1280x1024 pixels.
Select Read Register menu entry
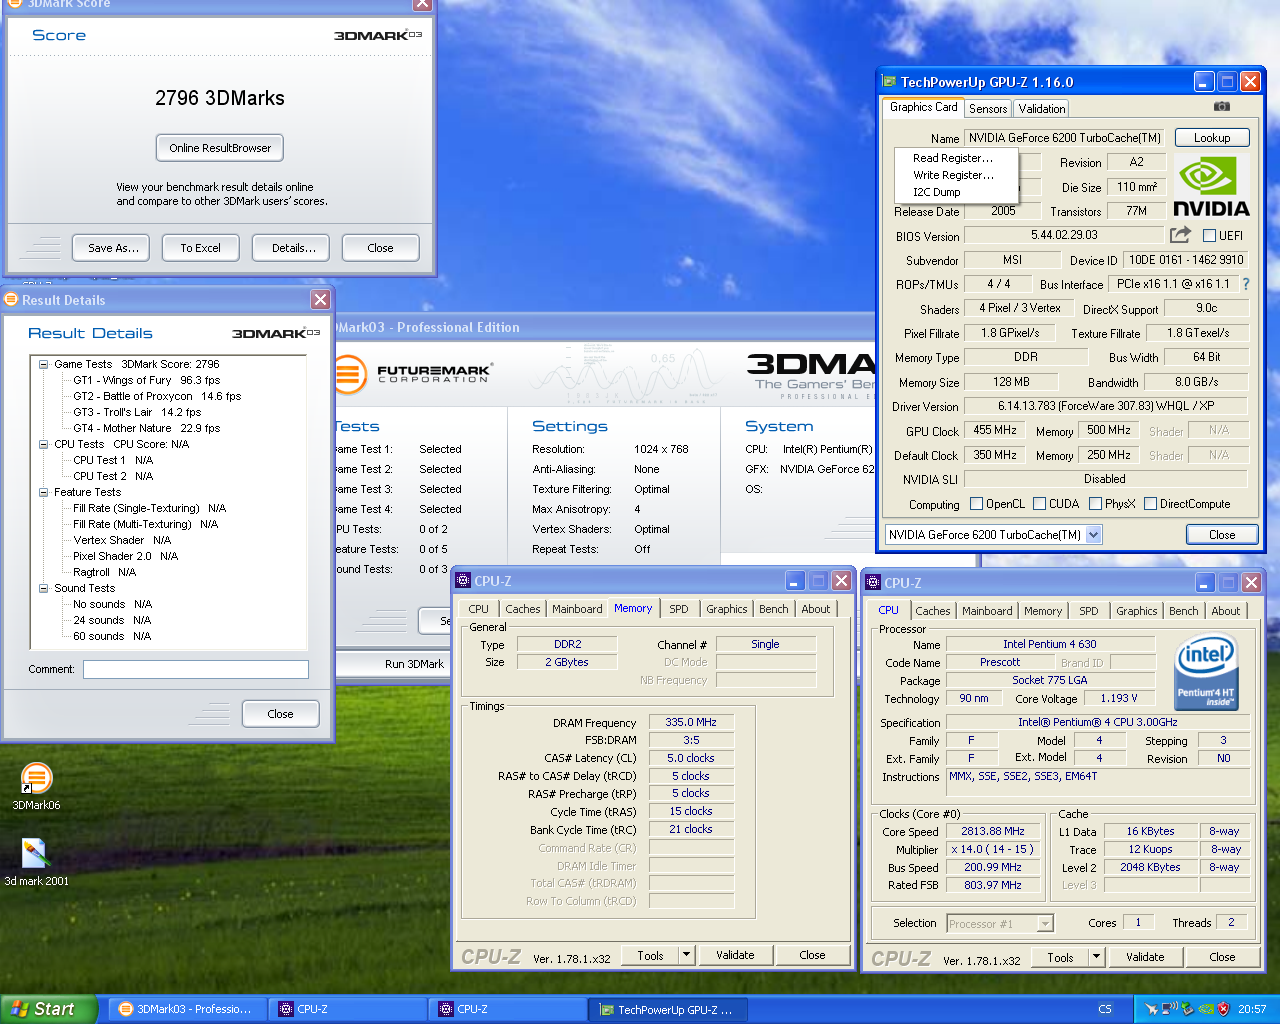point(953,158)
